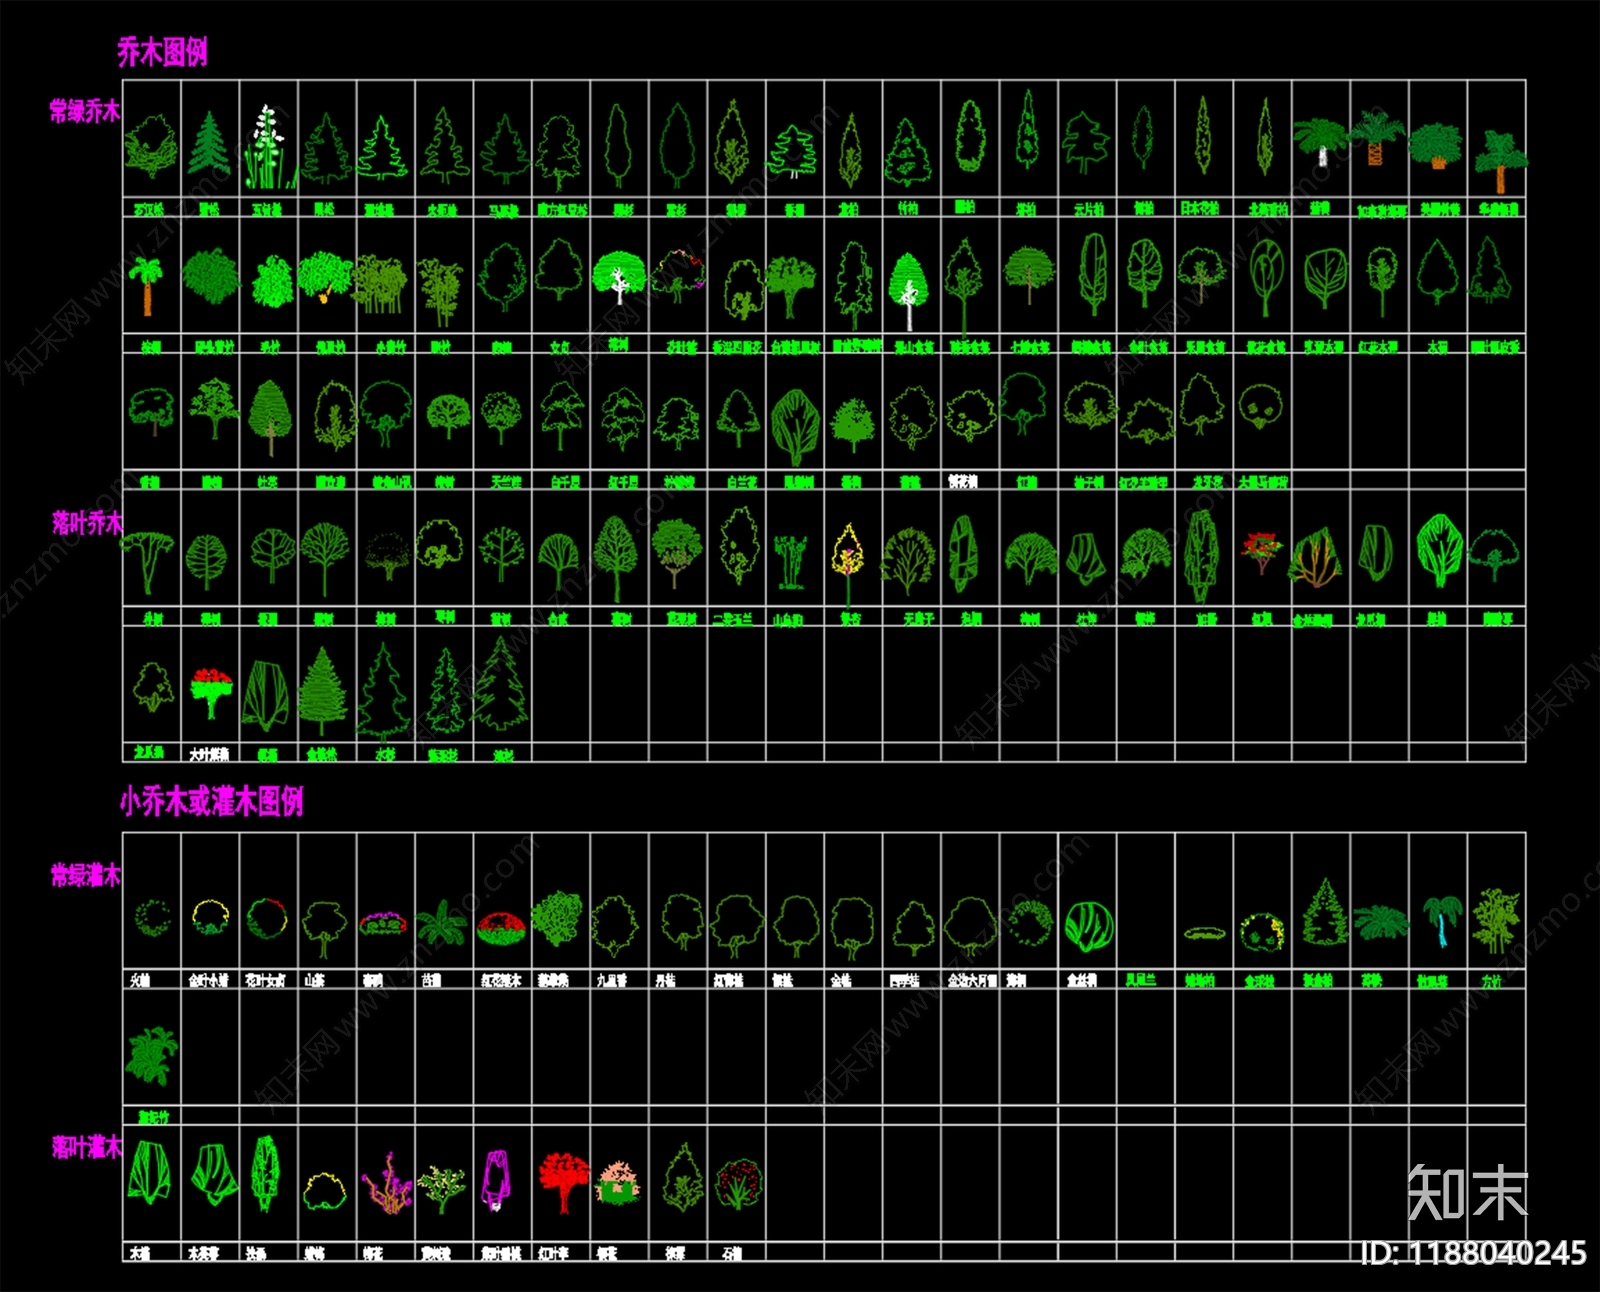
Task: Click the red-leaf tree symbol in 落叶乔木 row
Action: click(1261, 553)
